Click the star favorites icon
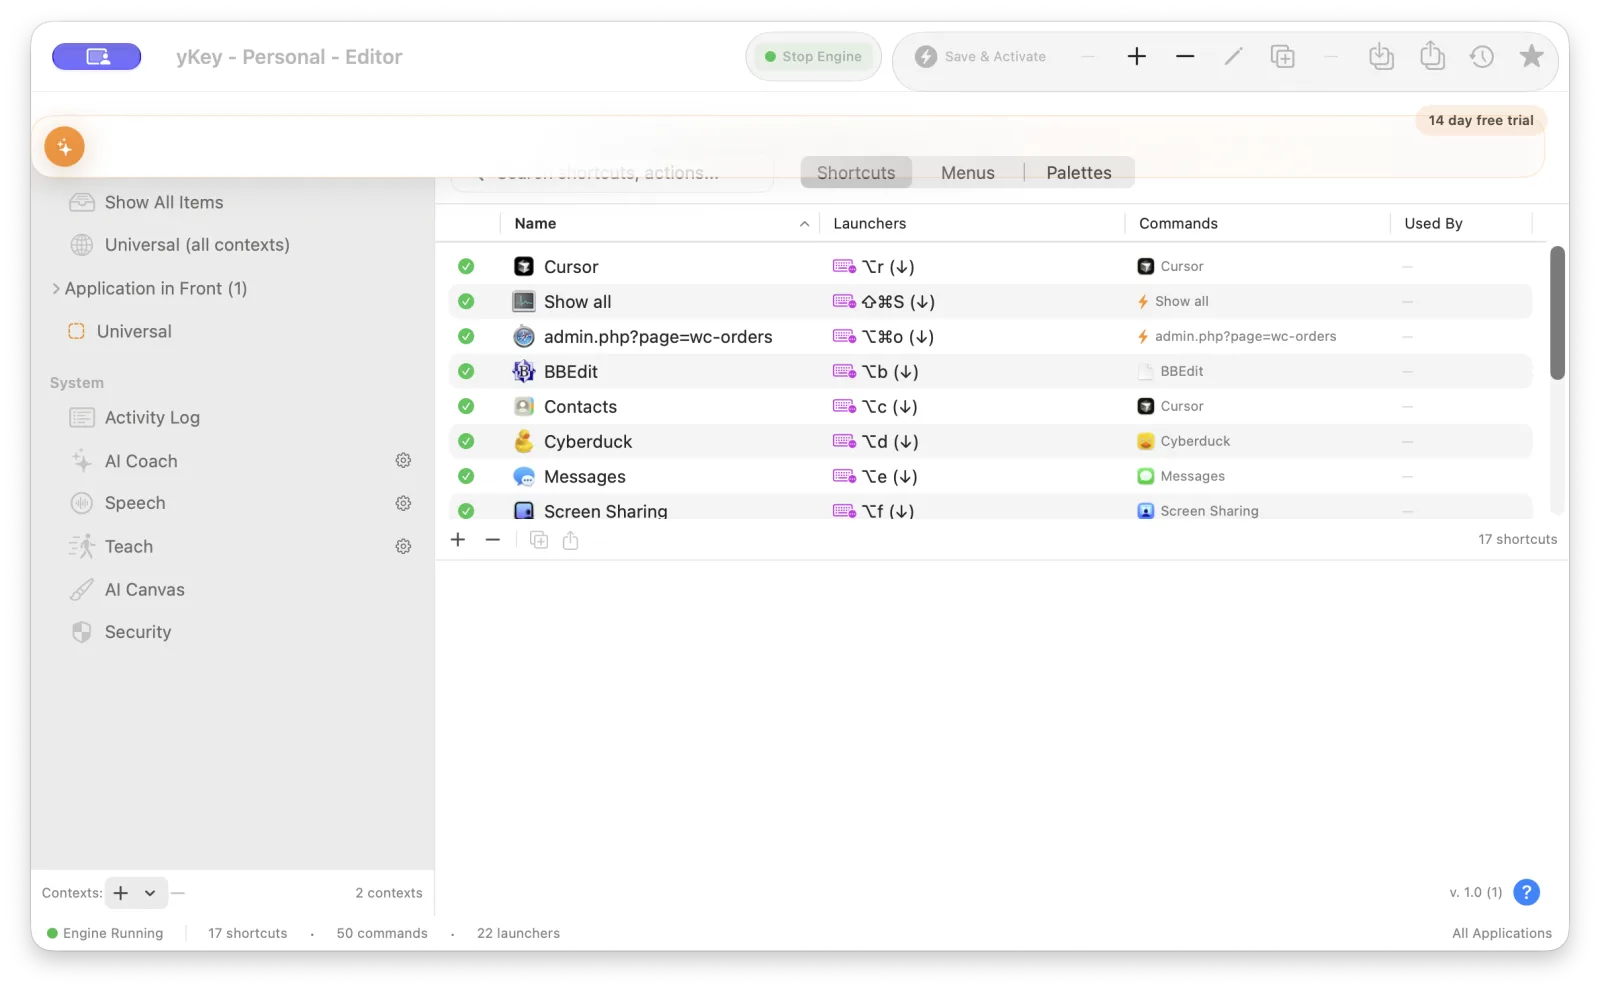 point(1531,56)
